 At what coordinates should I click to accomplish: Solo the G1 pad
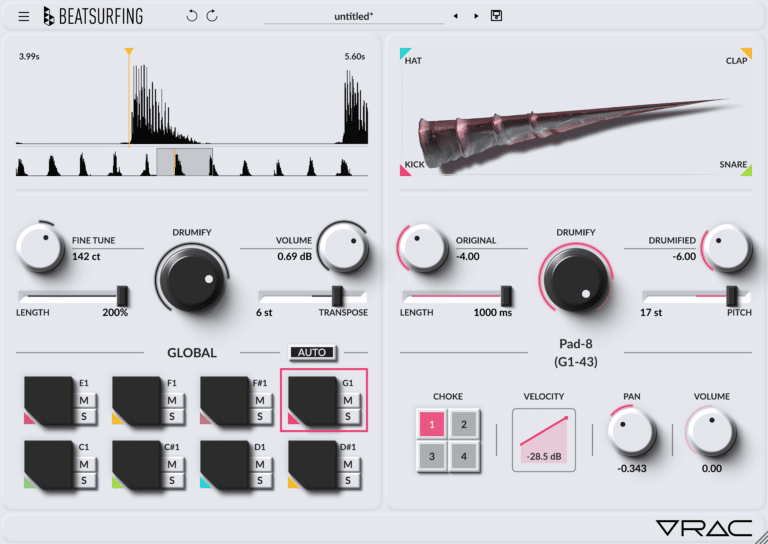click(x=348, y=417)
